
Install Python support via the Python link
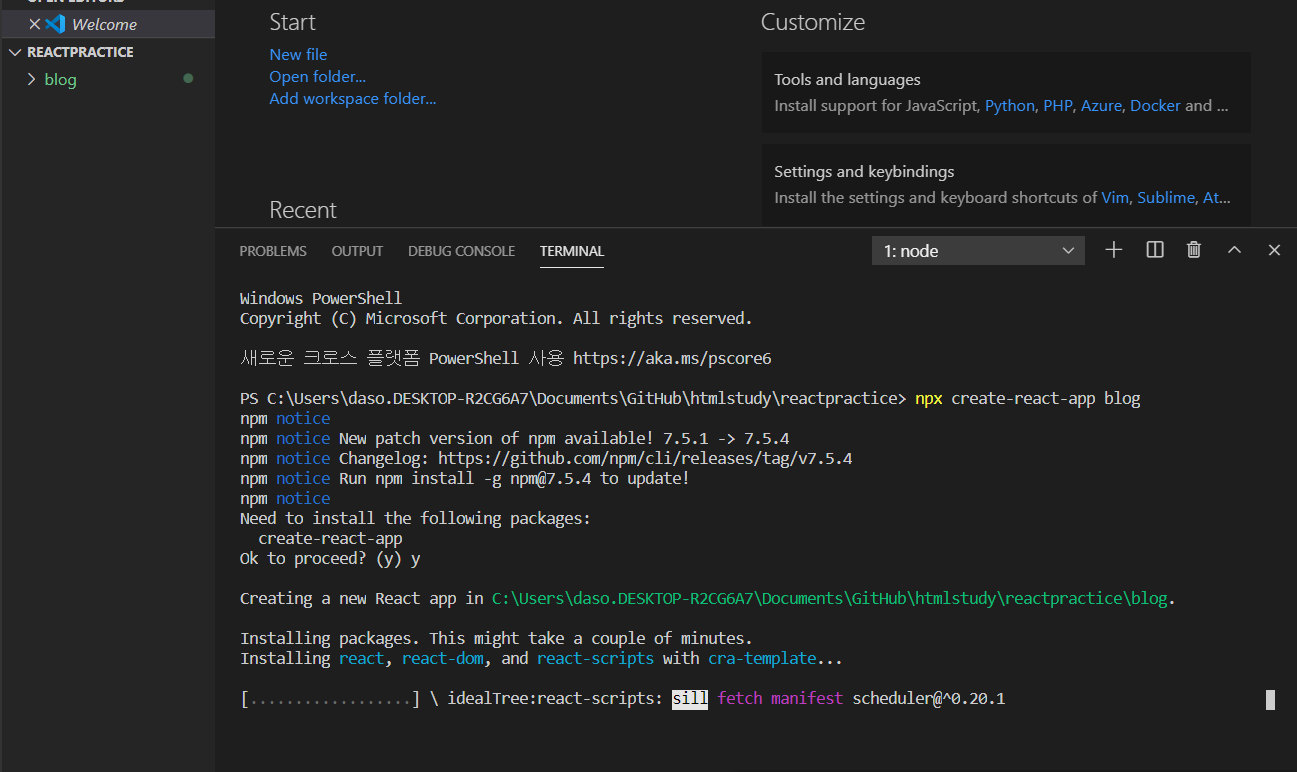point(1009,105)
